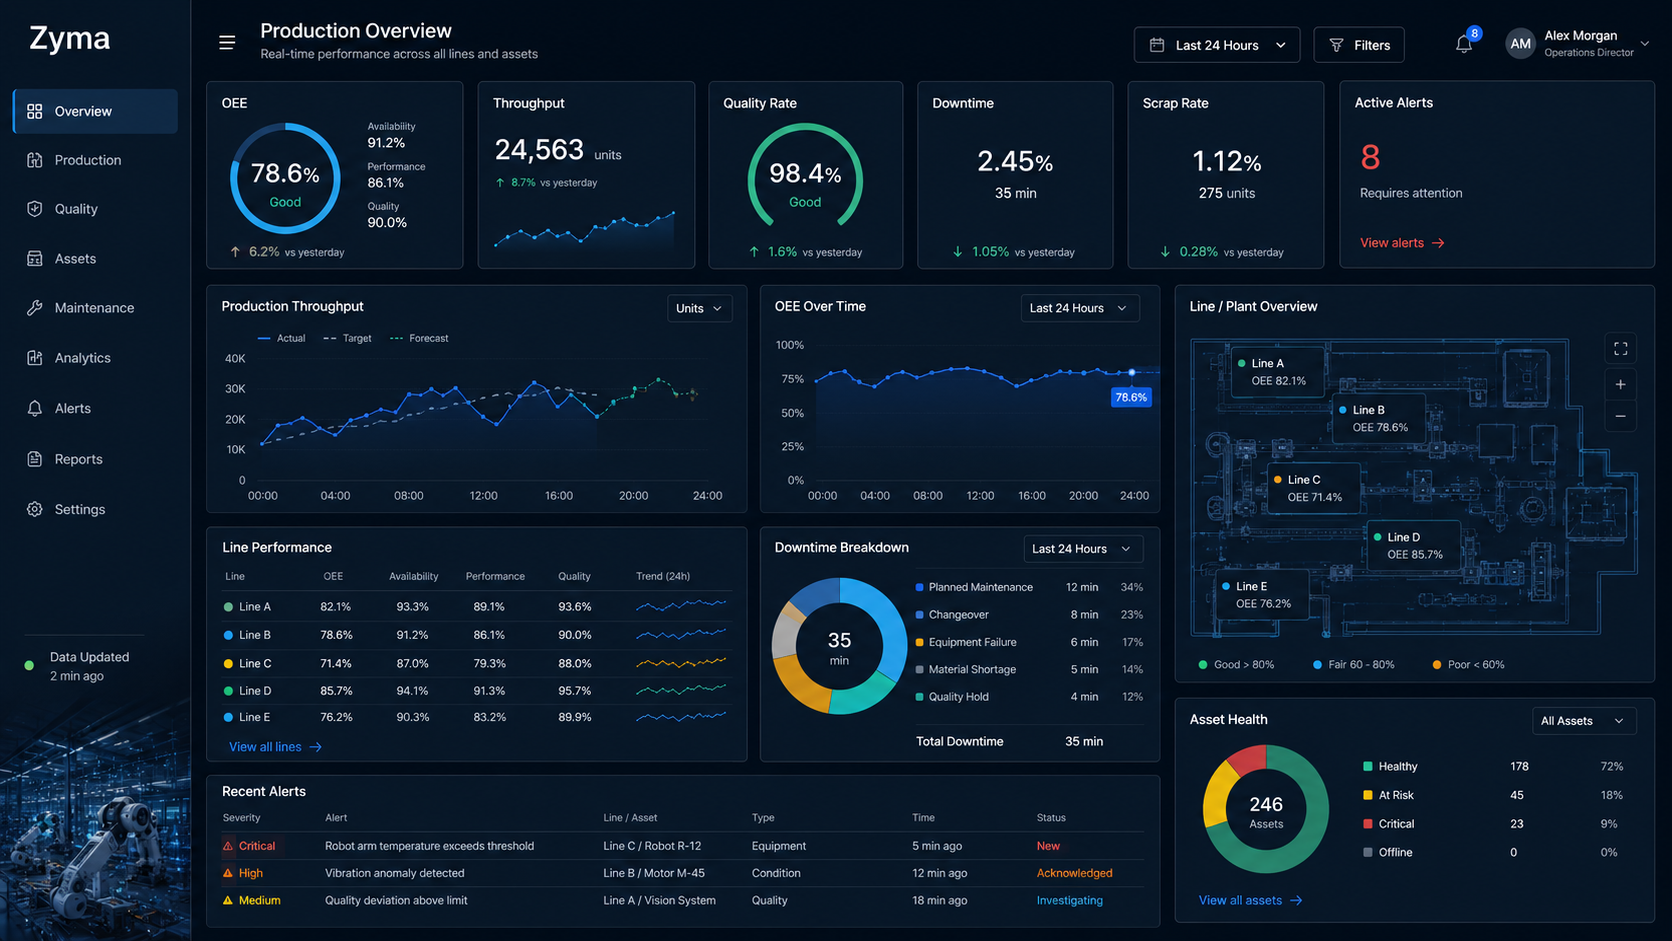Screen dimensions: 1672x941
Task: Toggle the hamburger menu icon
Action: 227,42
